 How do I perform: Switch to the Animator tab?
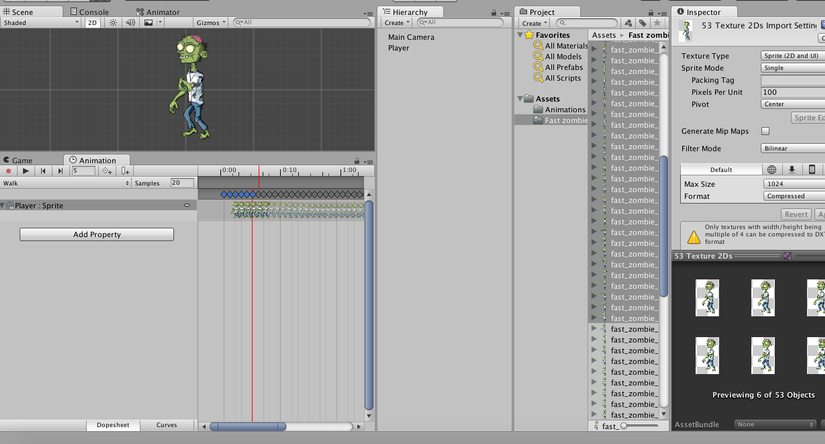click(158, 12)
